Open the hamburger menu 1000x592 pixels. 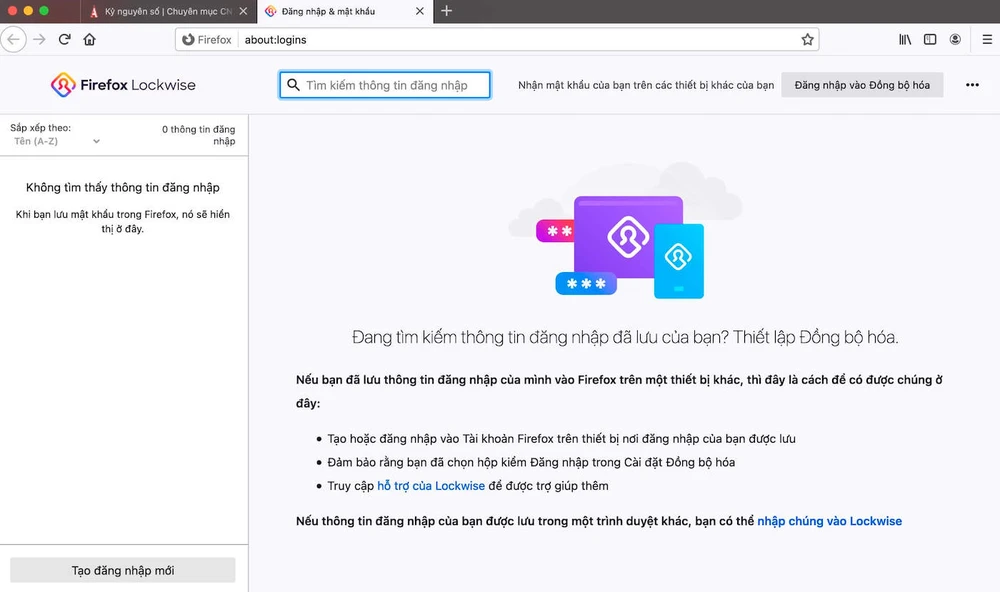(988, 39)
